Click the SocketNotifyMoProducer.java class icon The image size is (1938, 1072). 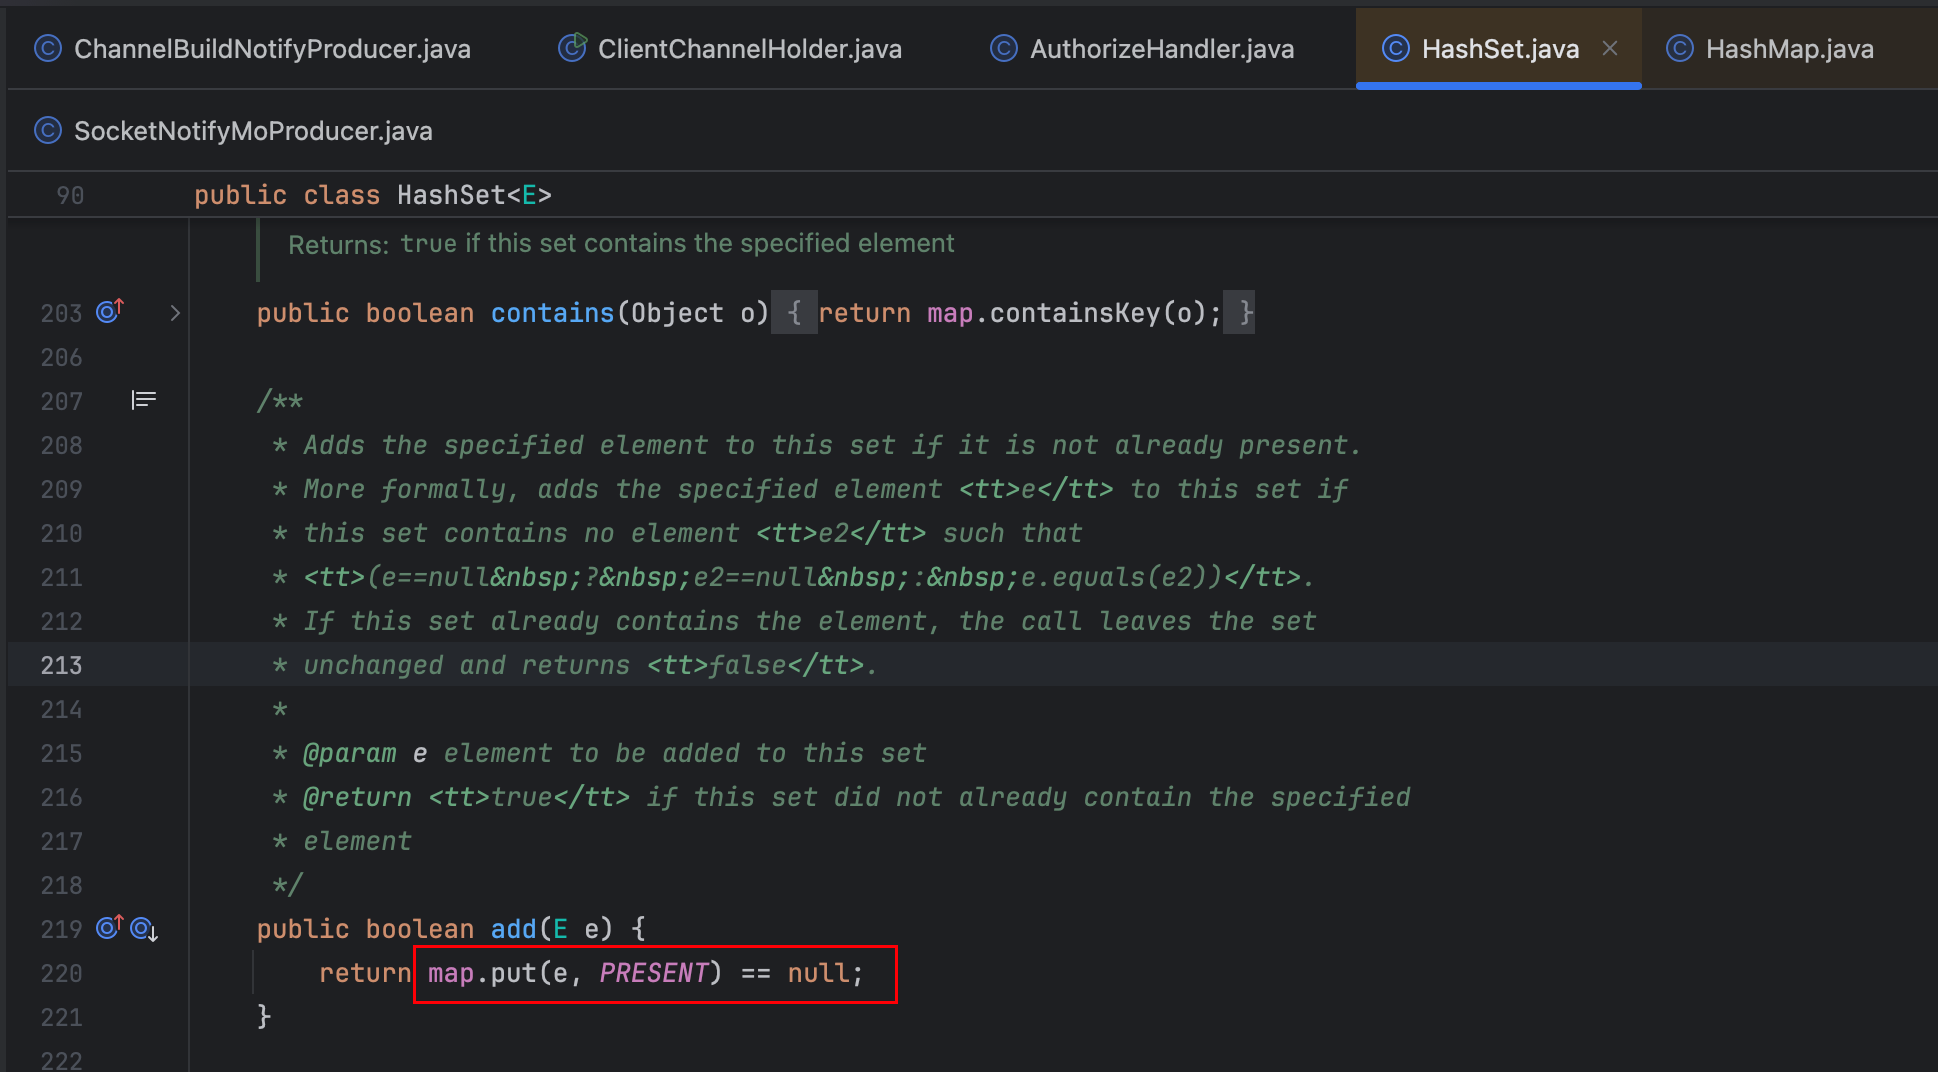[x=47, y=131]
